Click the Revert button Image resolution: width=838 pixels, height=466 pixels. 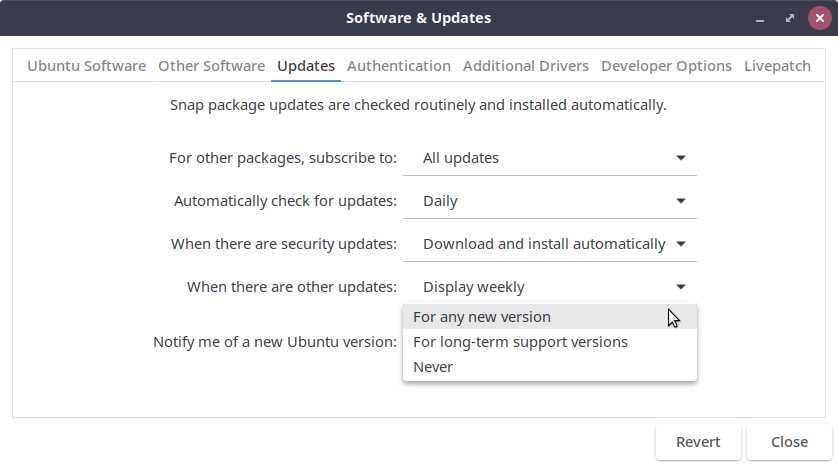tap(698, 442)
